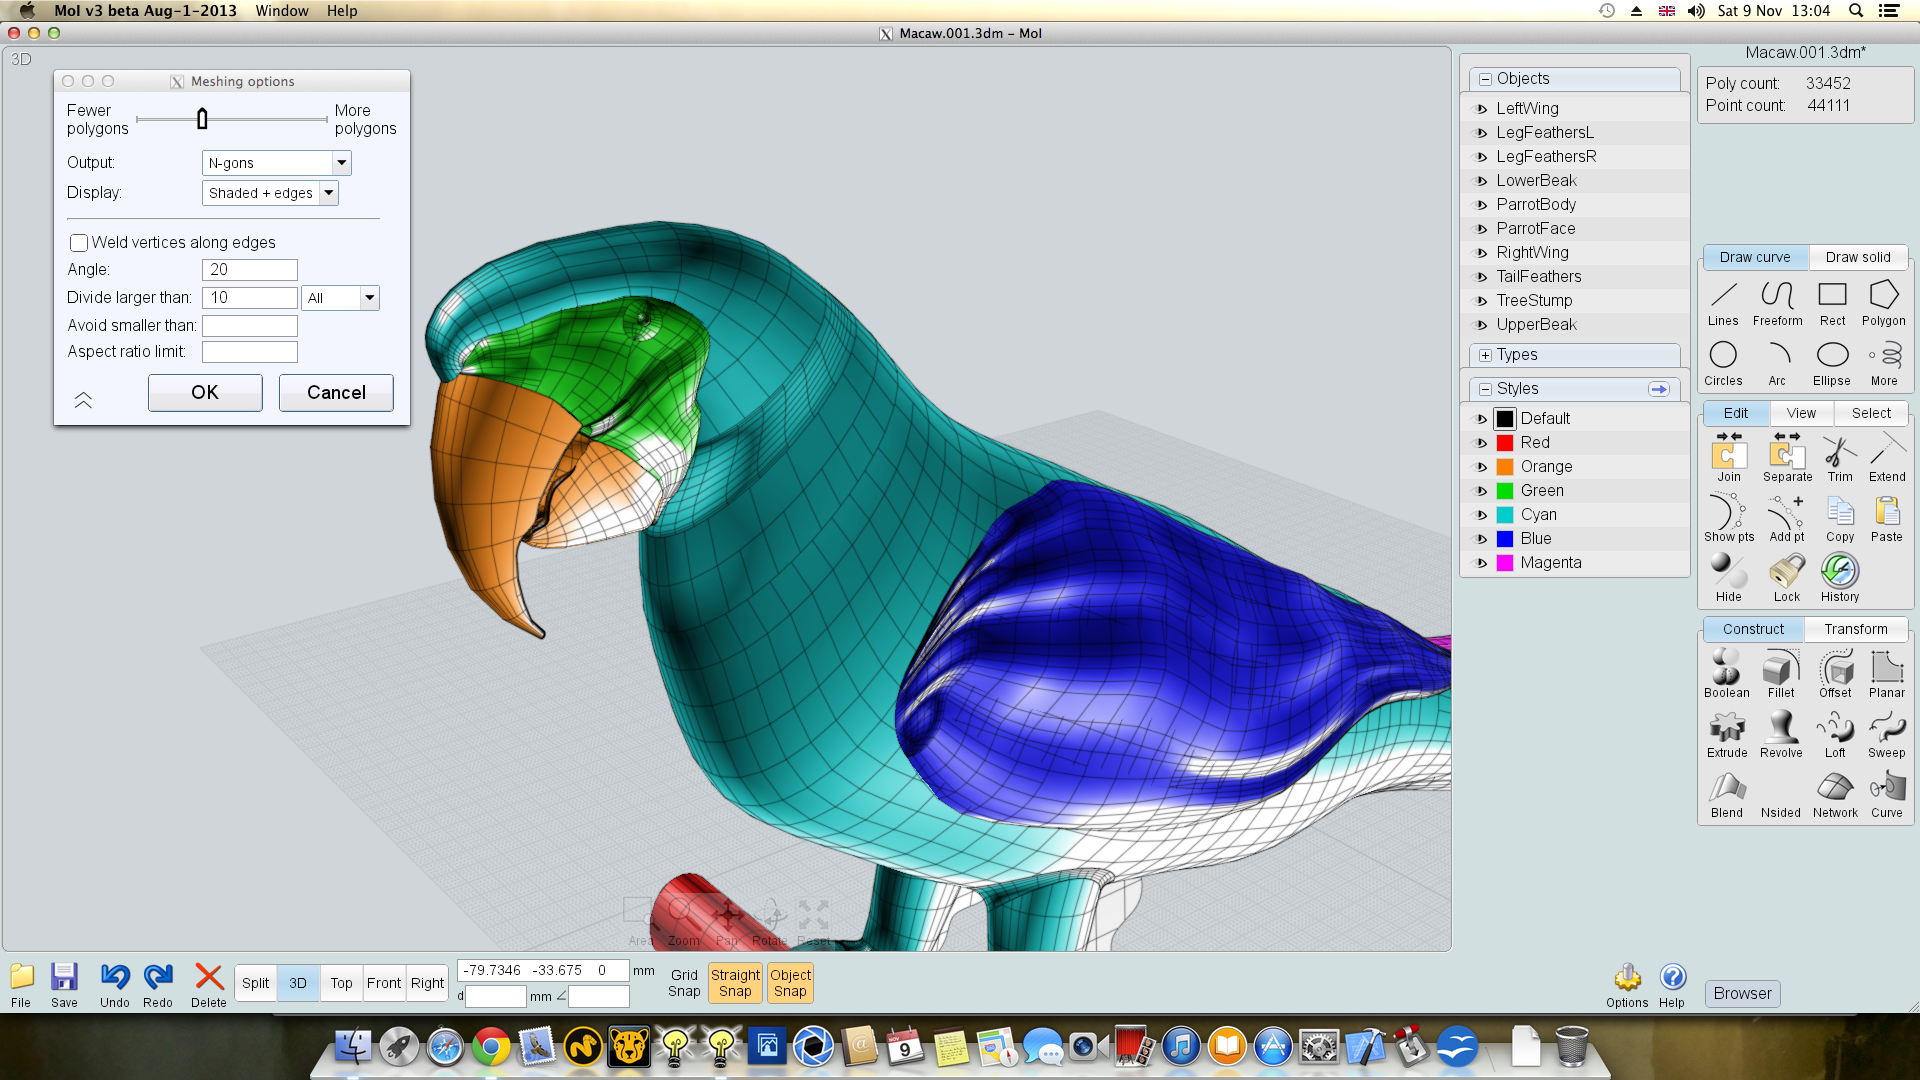The width and height of the screenshot is (1920, 1080).
Task: Expand the Types section
Action: (1485, 355)
